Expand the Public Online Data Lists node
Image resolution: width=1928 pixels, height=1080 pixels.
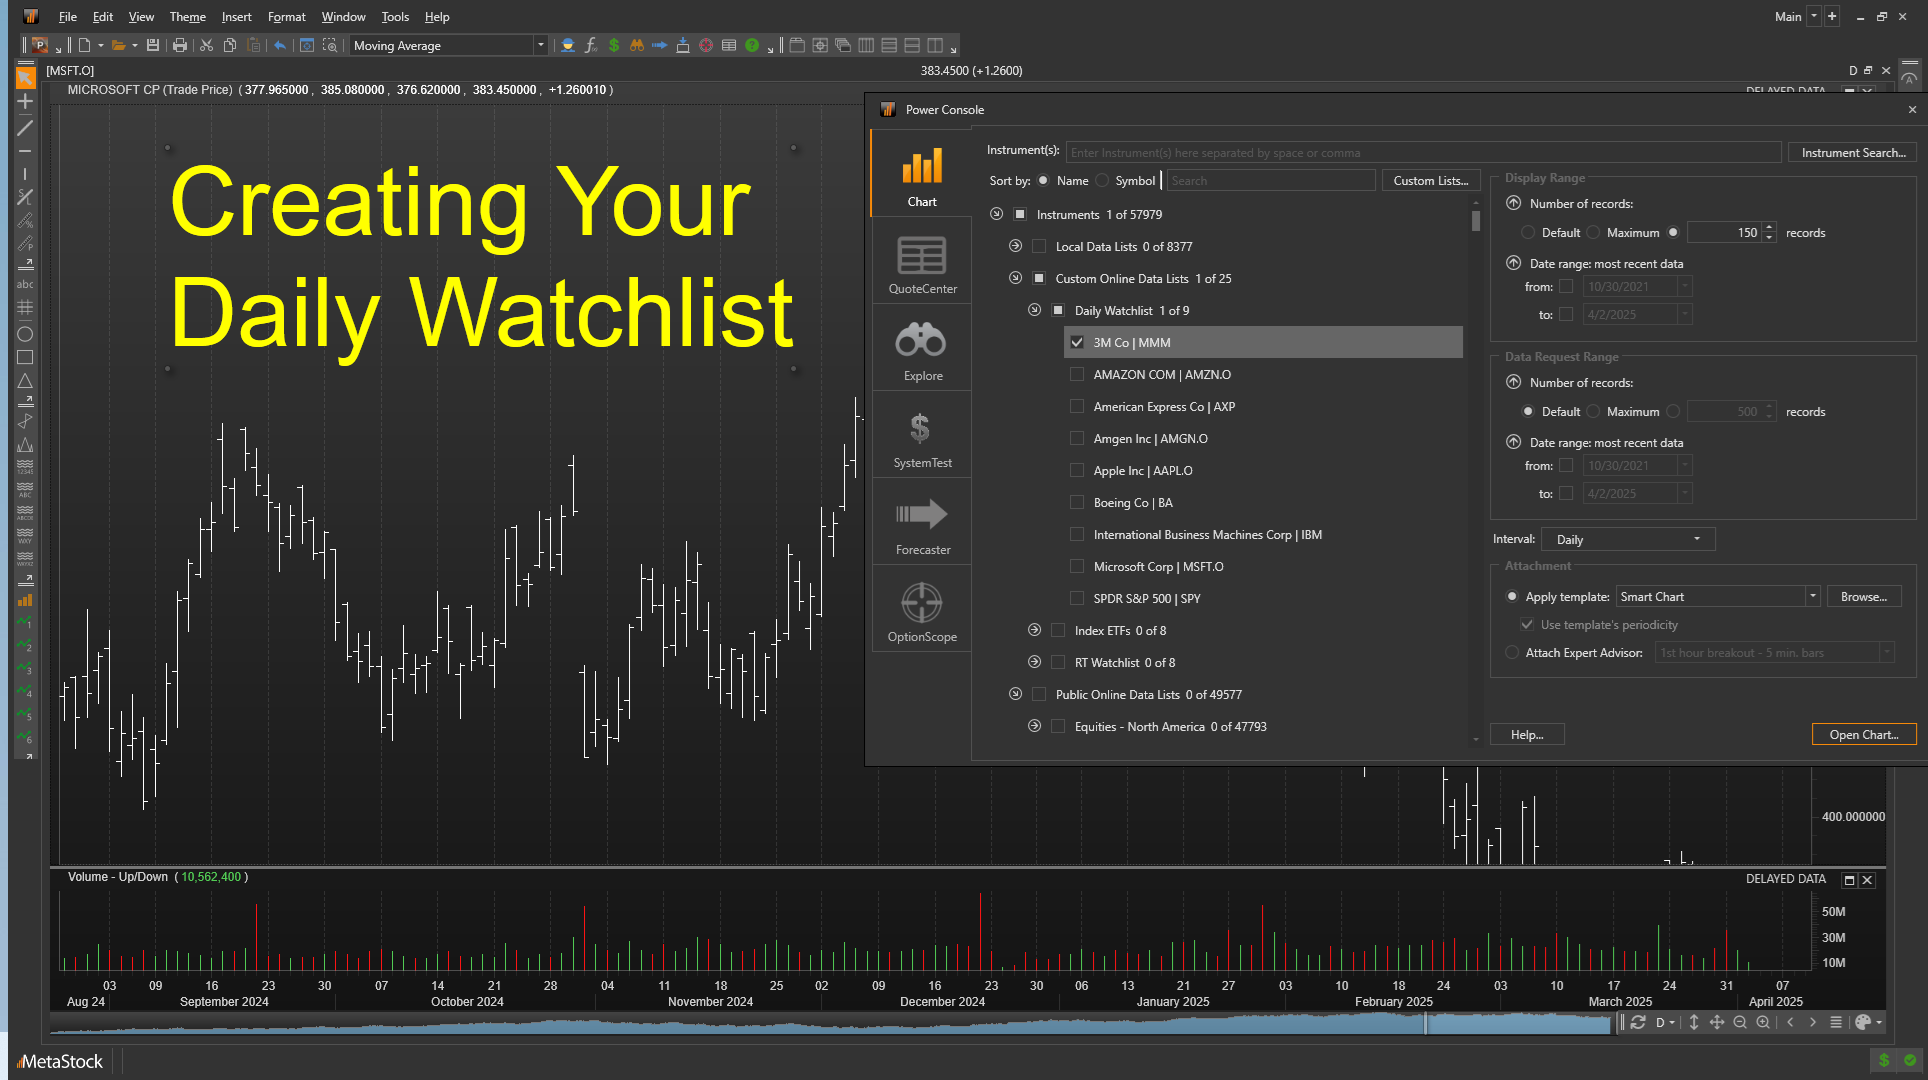pos(1016,693)
